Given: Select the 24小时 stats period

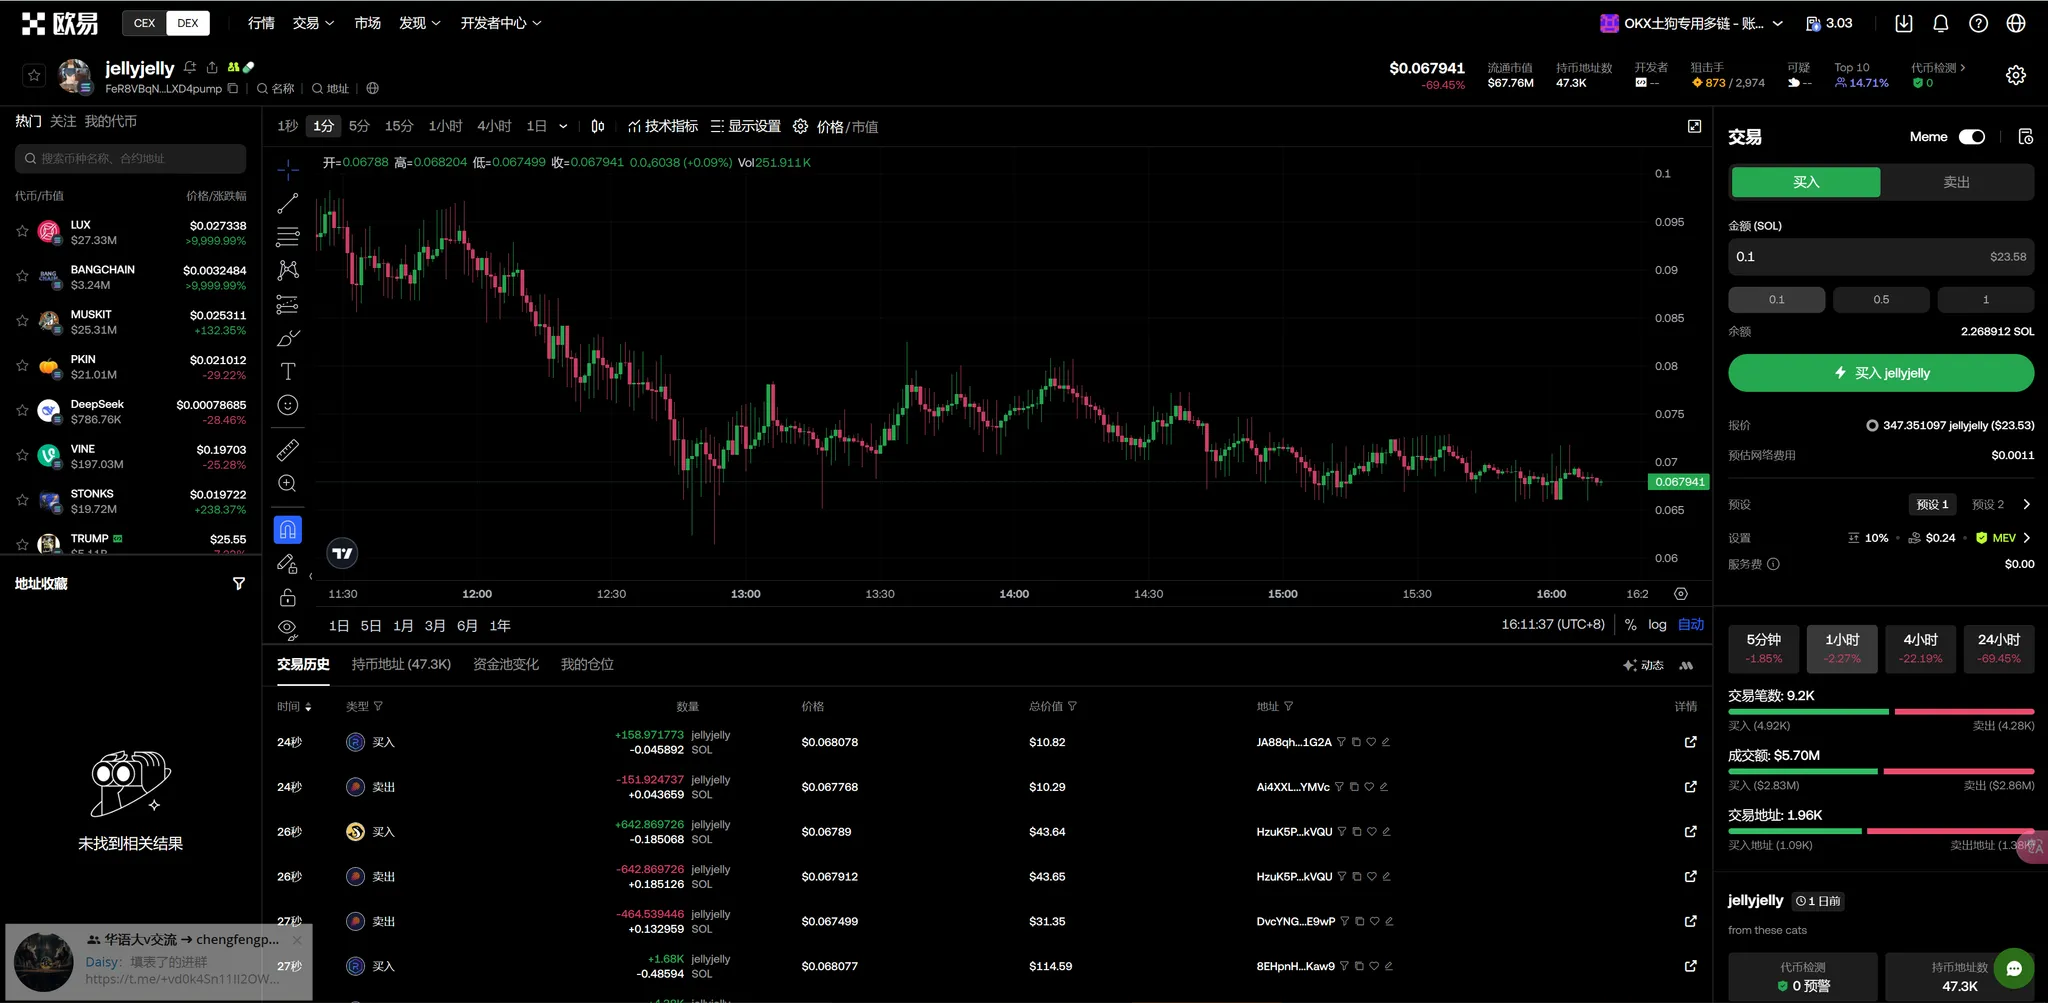Looking at the screenshot, I should (1999, 649).
